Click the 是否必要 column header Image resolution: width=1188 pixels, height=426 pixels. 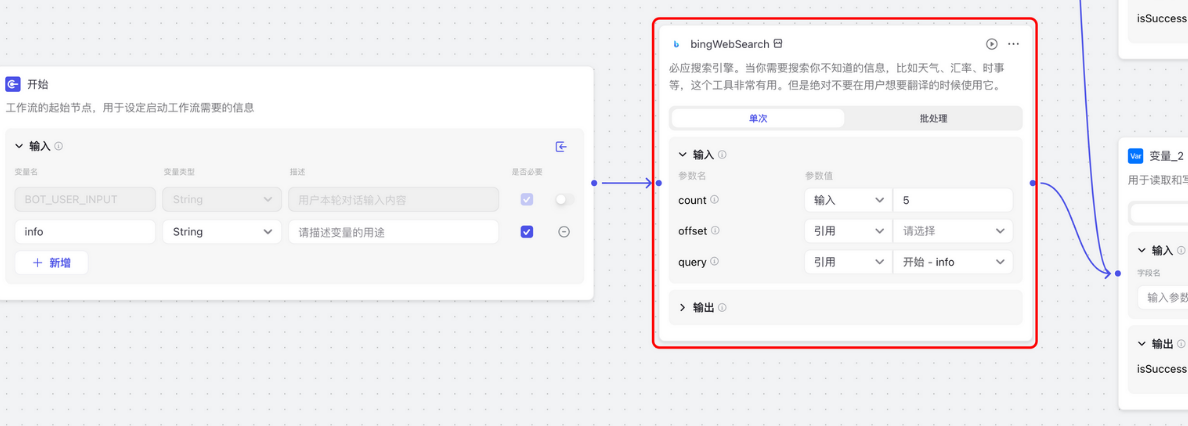tap(527, 172)
